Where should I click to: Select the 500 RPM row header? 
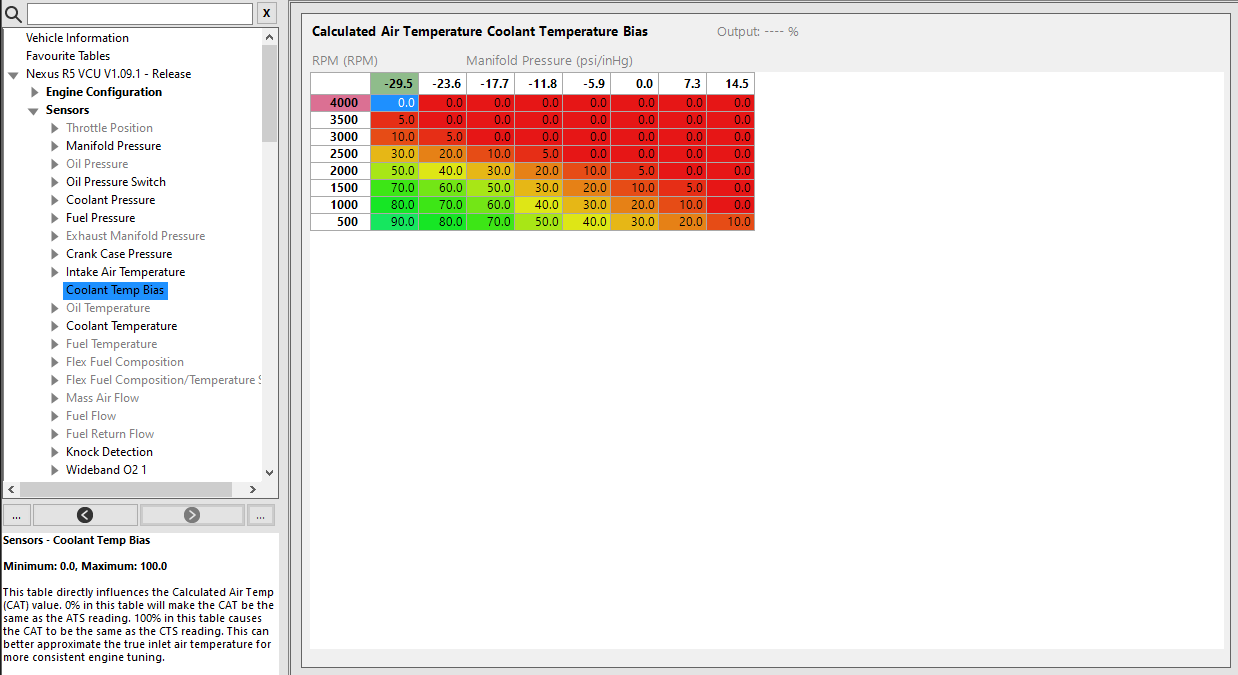point(340,222)
